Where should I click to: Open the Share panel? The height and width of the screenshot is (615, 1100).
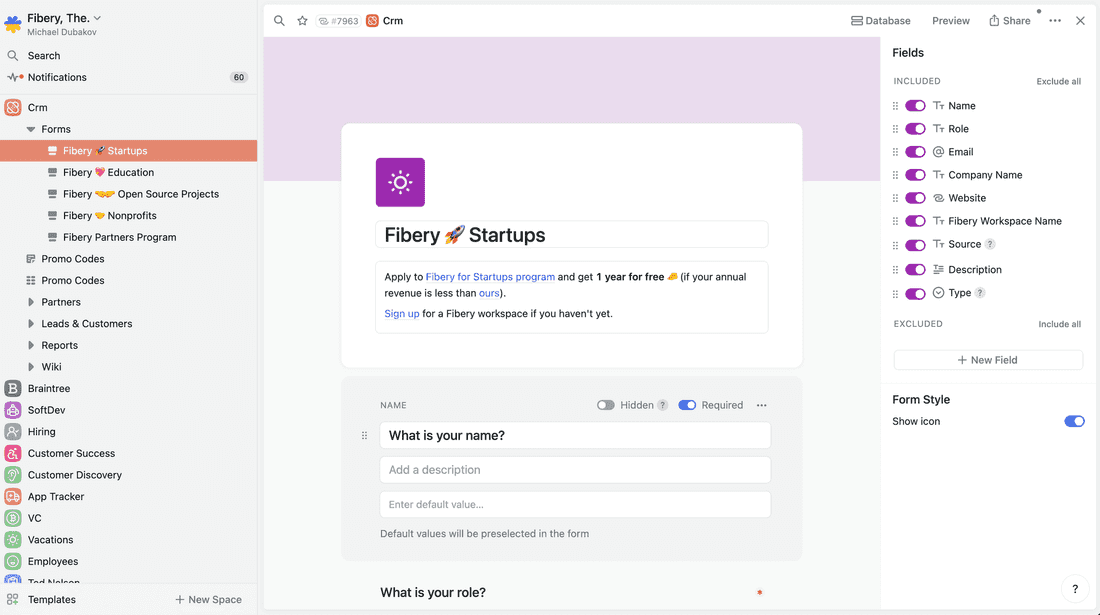tap(1009, 20)
